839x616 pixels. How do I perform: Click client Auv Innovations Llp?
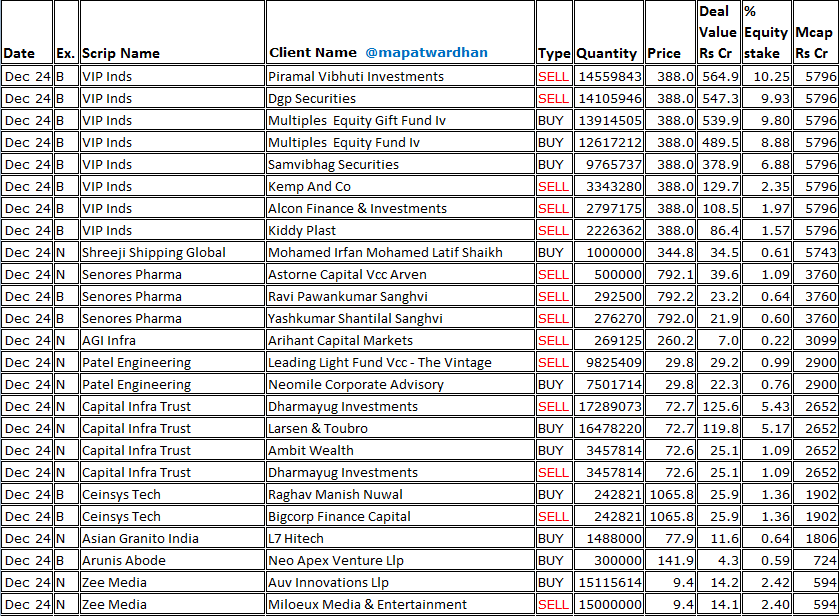(329, 582)
